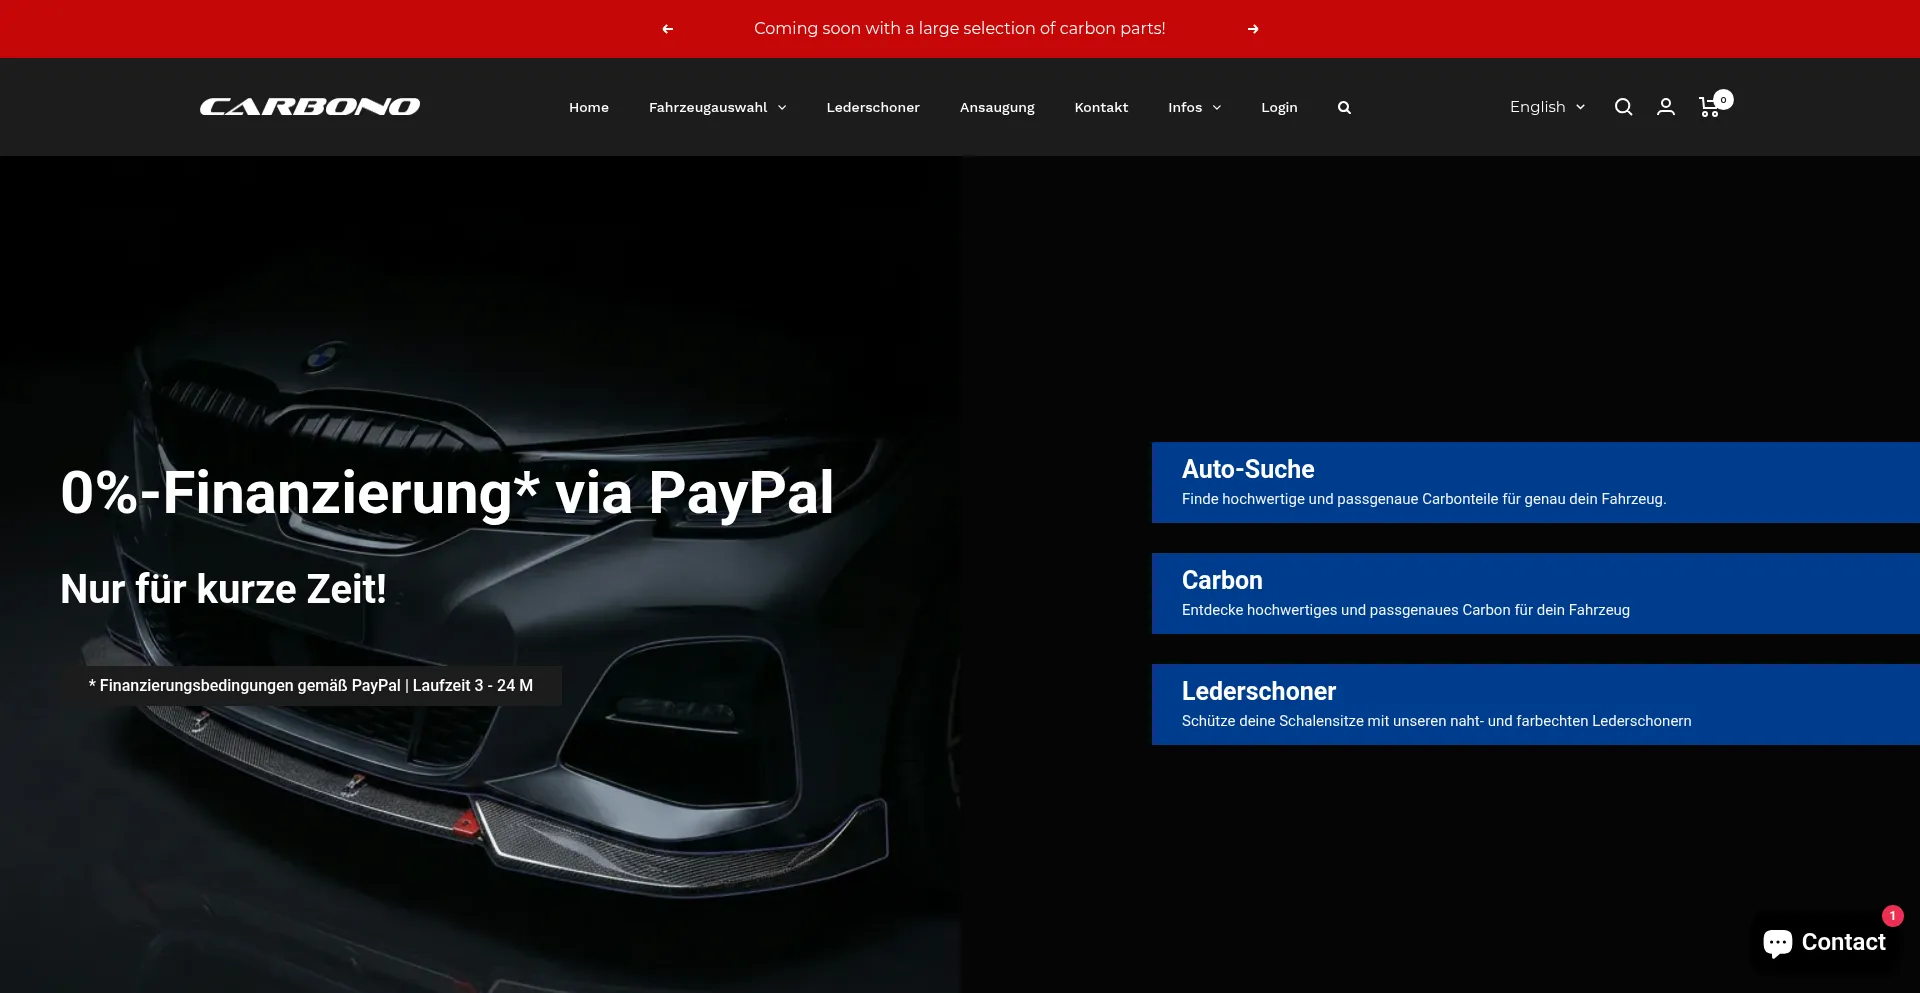The image size is (1920, 993).
Task: Click small search icon in the navigation menu
Action: (x=1344, y=107)
